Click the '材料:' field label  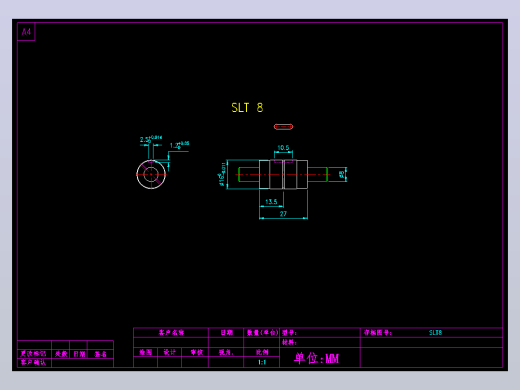coord(289,342)
